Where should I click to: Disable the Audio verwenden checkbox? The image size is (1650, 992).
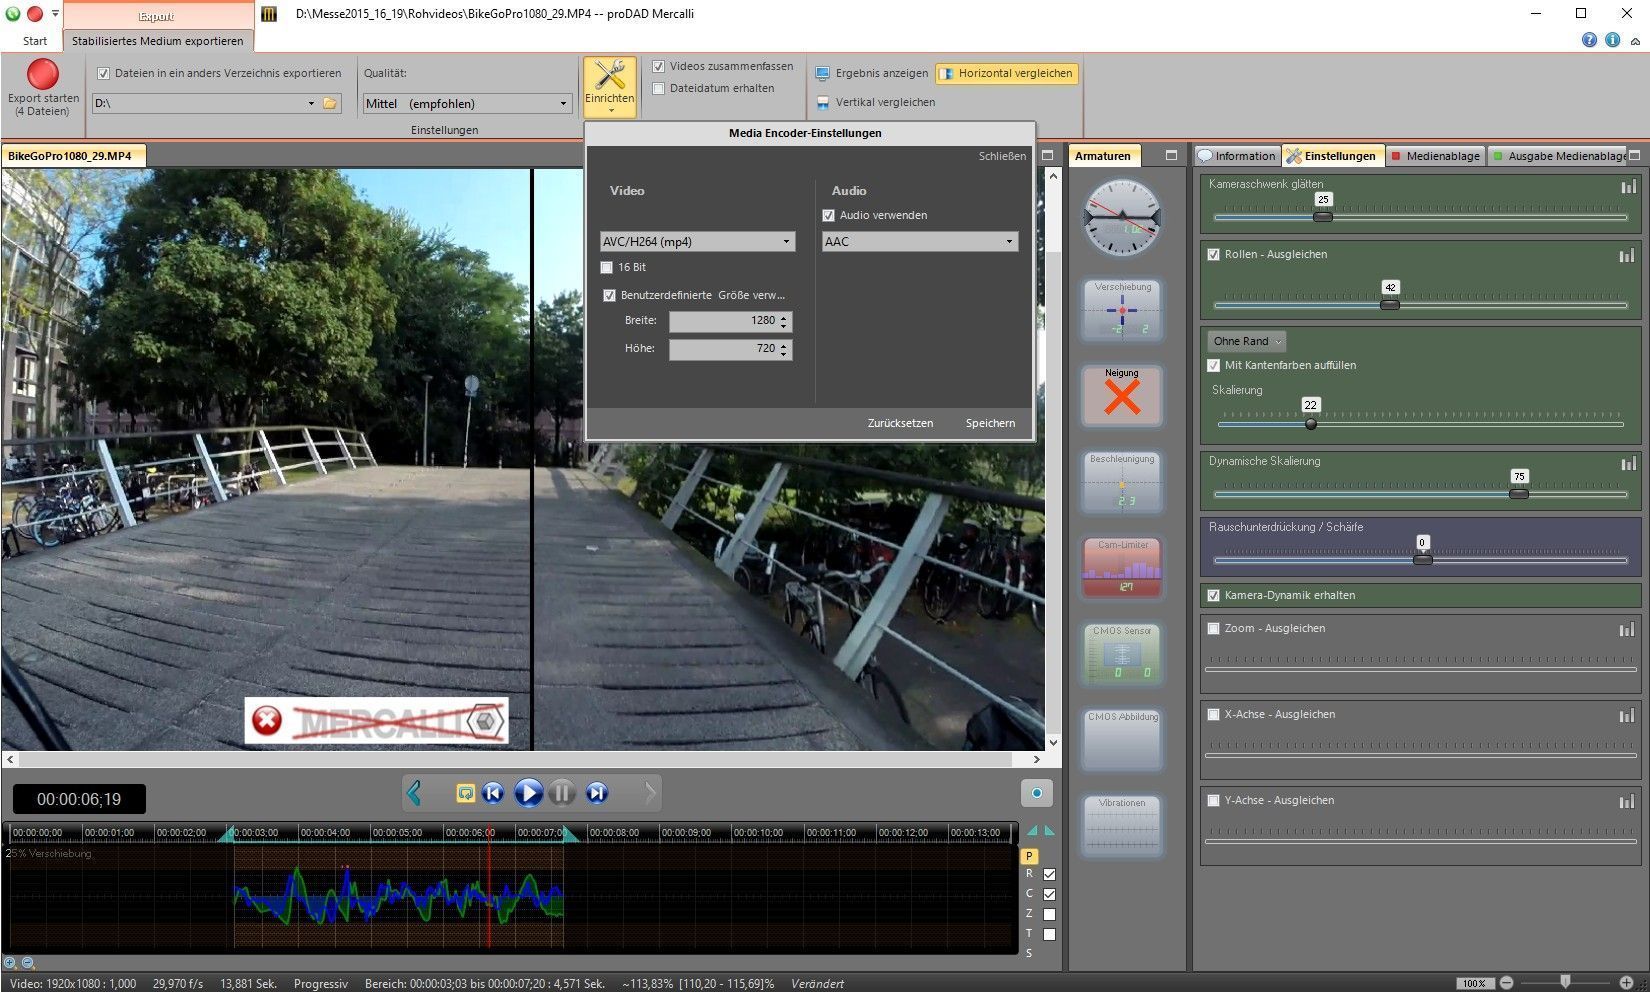click(x=828, y=215)
